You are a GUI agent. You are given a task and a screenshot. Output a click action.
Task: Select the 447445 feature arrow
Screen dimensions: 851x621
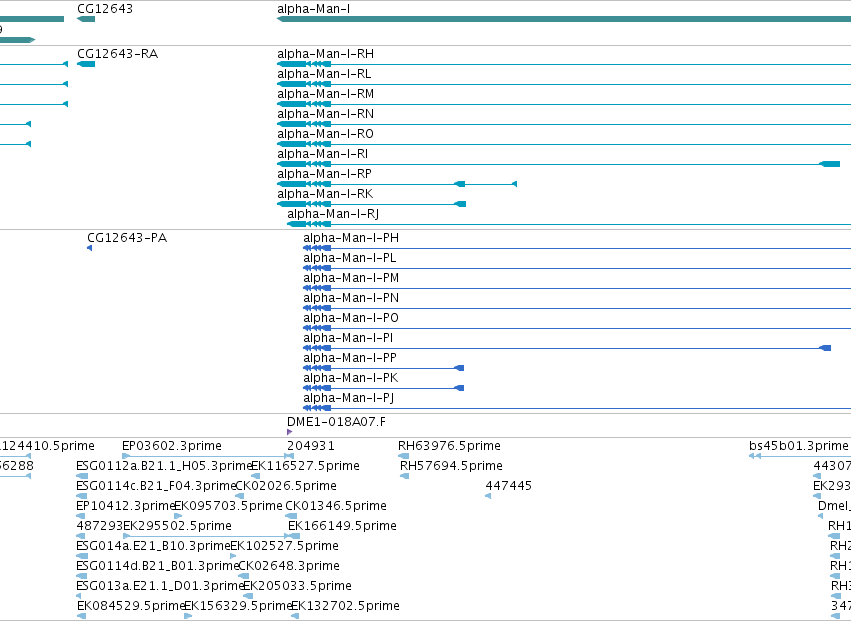488,496
